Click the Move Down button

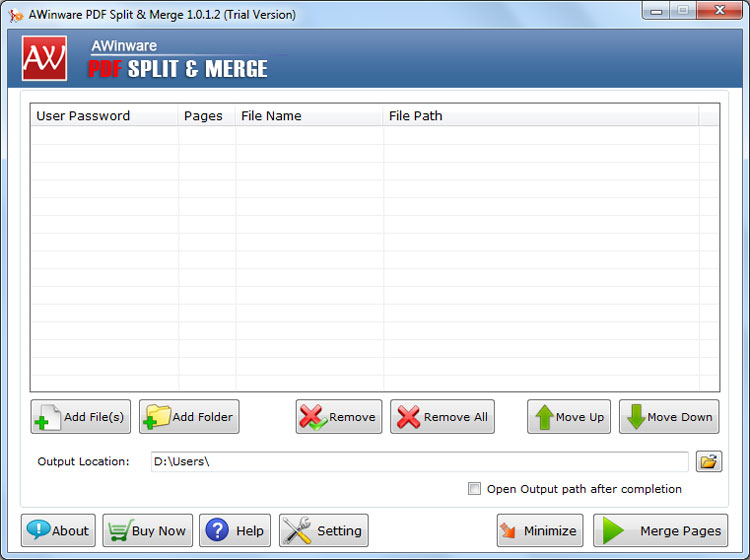pos(669,417)
